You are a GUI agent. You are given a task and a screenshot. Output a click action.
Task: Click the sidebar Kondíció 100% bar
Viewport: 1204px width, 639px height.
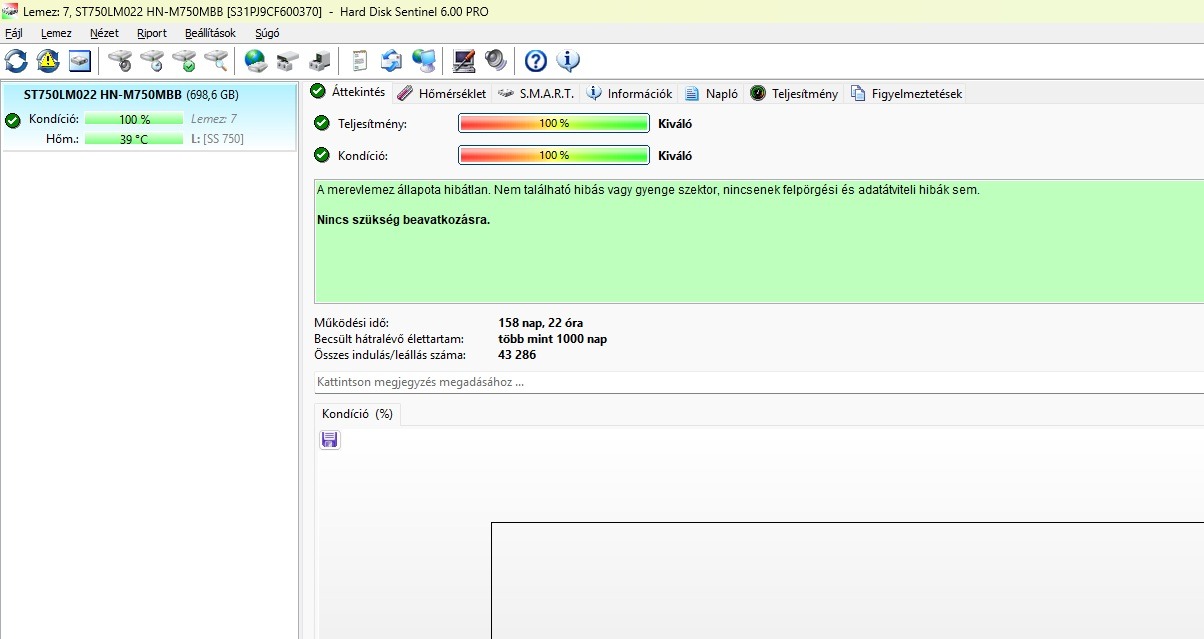point(134,119)
